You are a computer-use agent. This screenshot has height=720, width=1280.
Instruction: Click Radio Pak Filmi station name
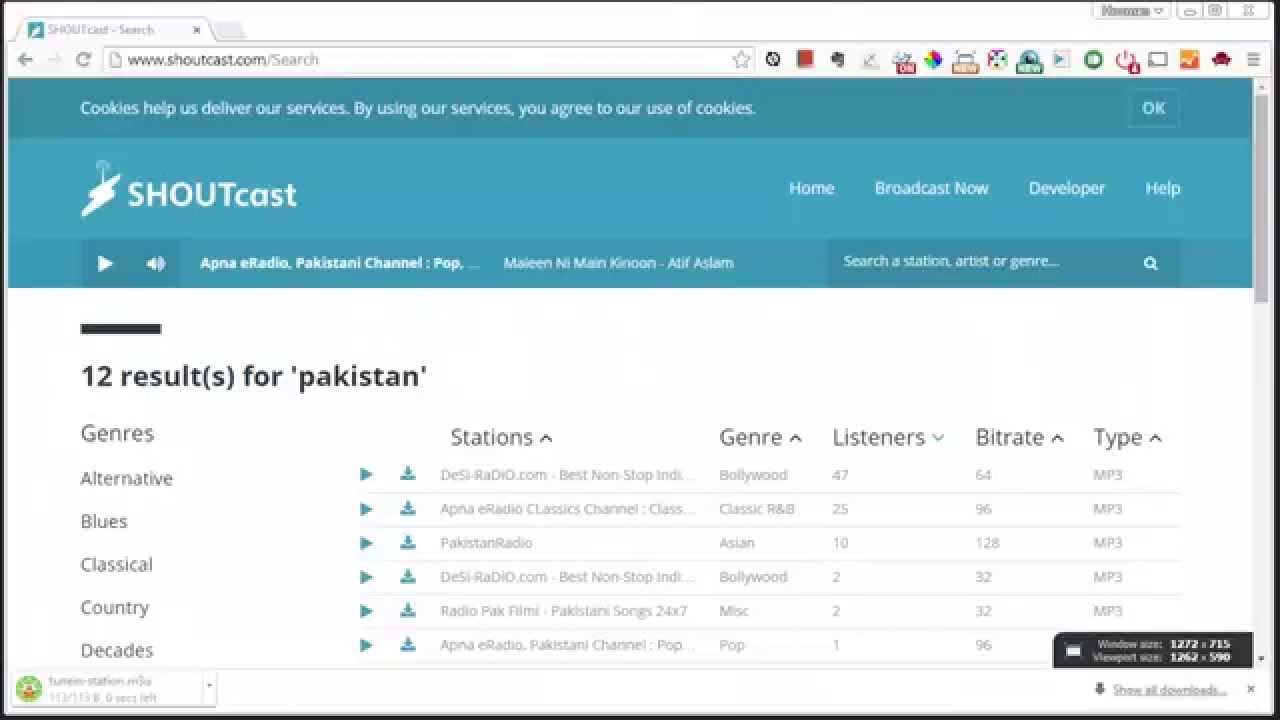click(563, 611)
